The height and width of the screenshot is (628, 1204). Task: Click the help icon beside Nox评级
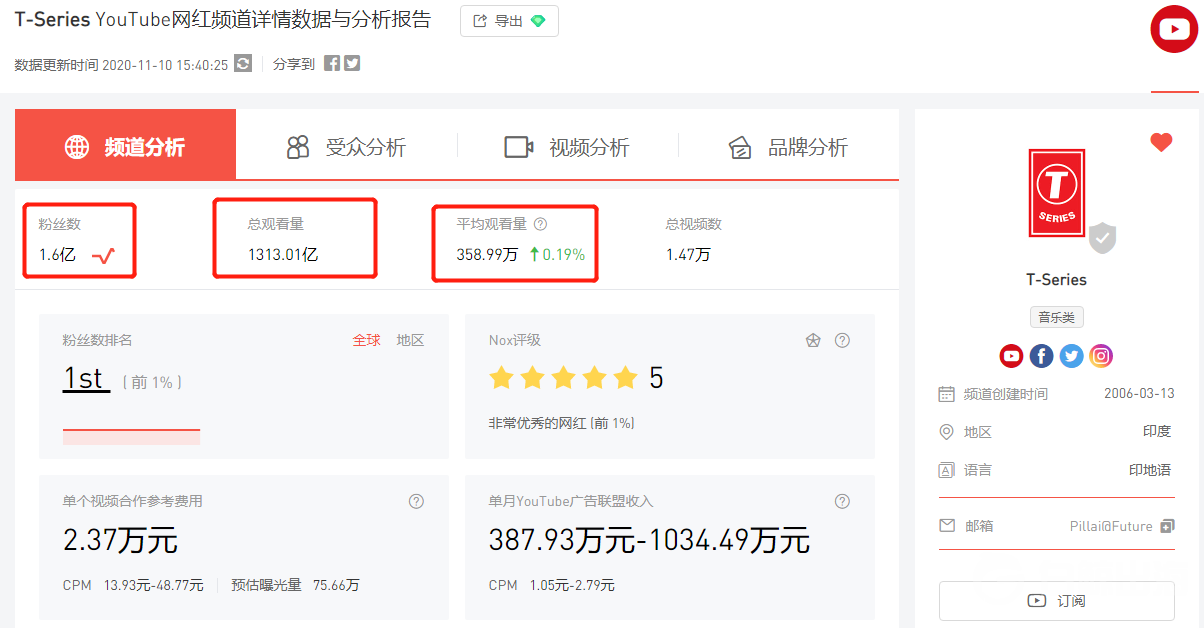point(842,341)
